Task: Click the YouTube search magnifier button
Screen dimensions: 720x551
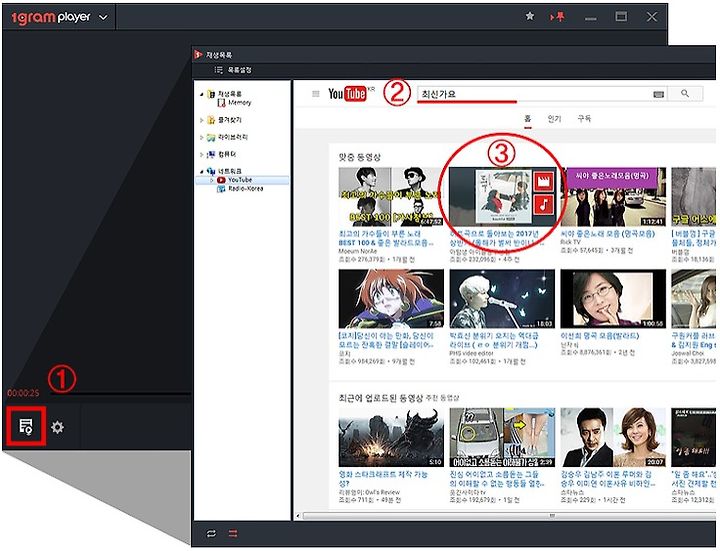Action: point(685,94)
